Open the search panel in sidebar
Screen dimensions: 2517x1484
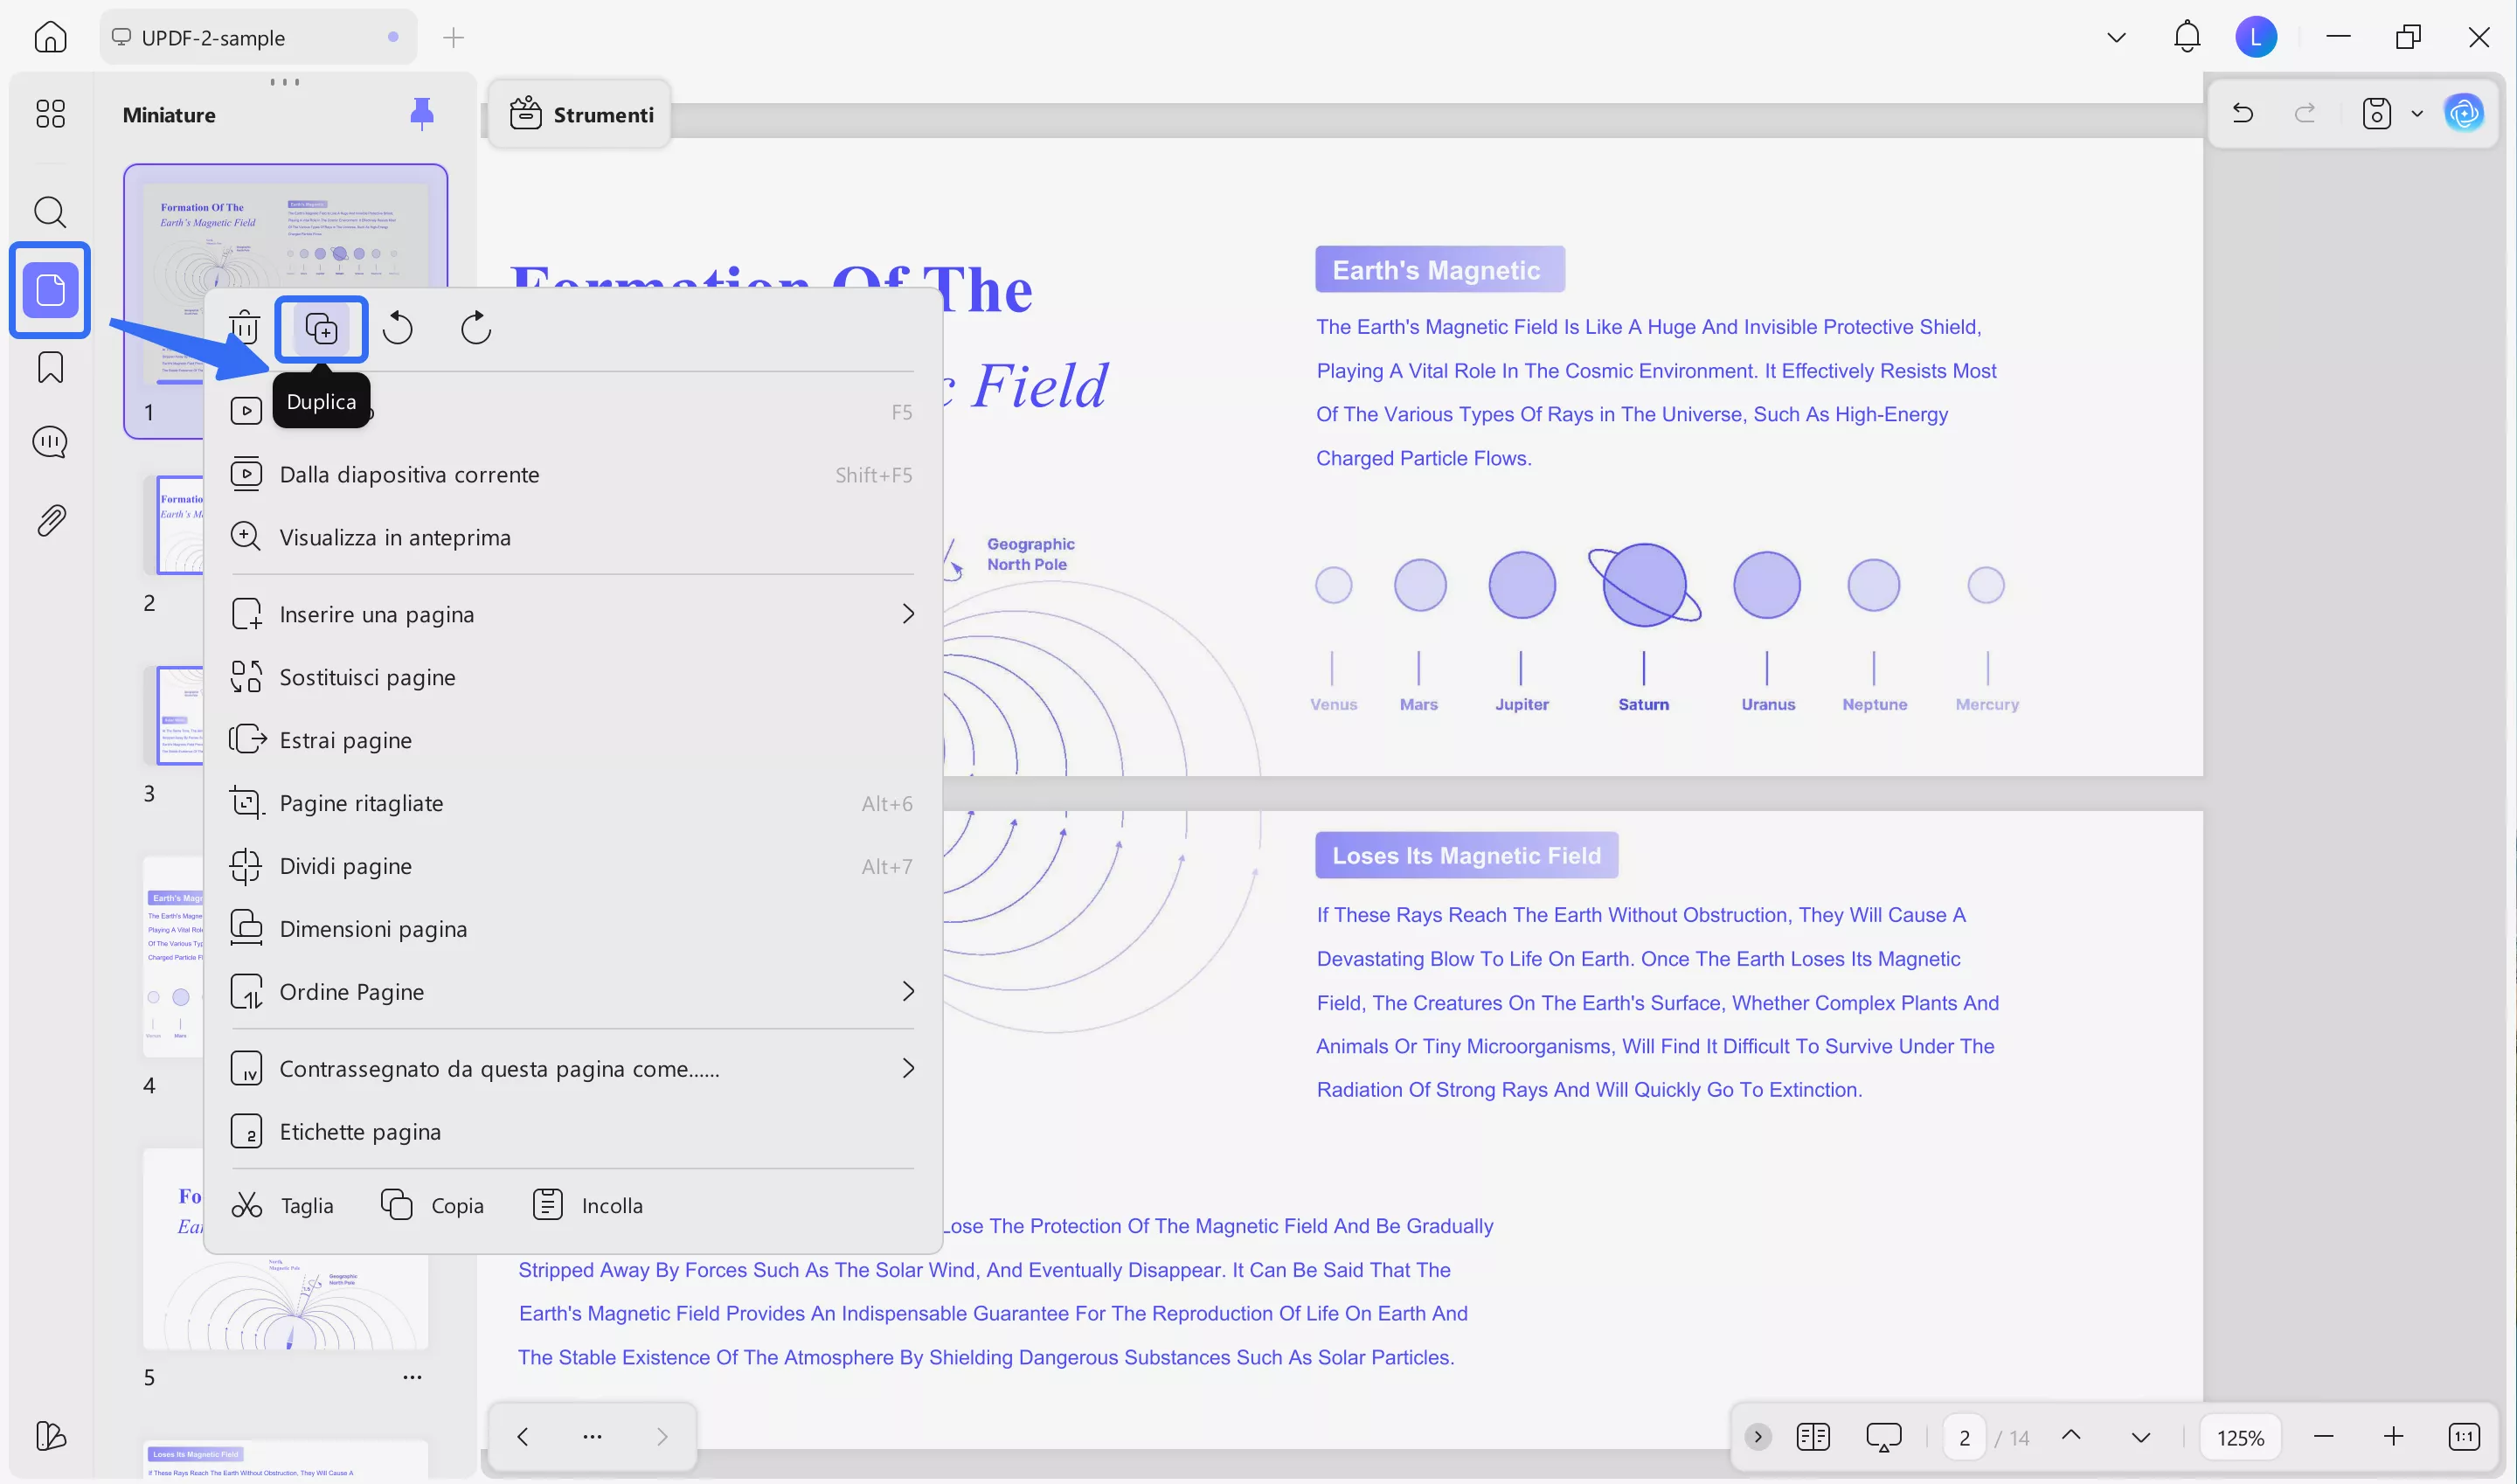coord(50,212)
